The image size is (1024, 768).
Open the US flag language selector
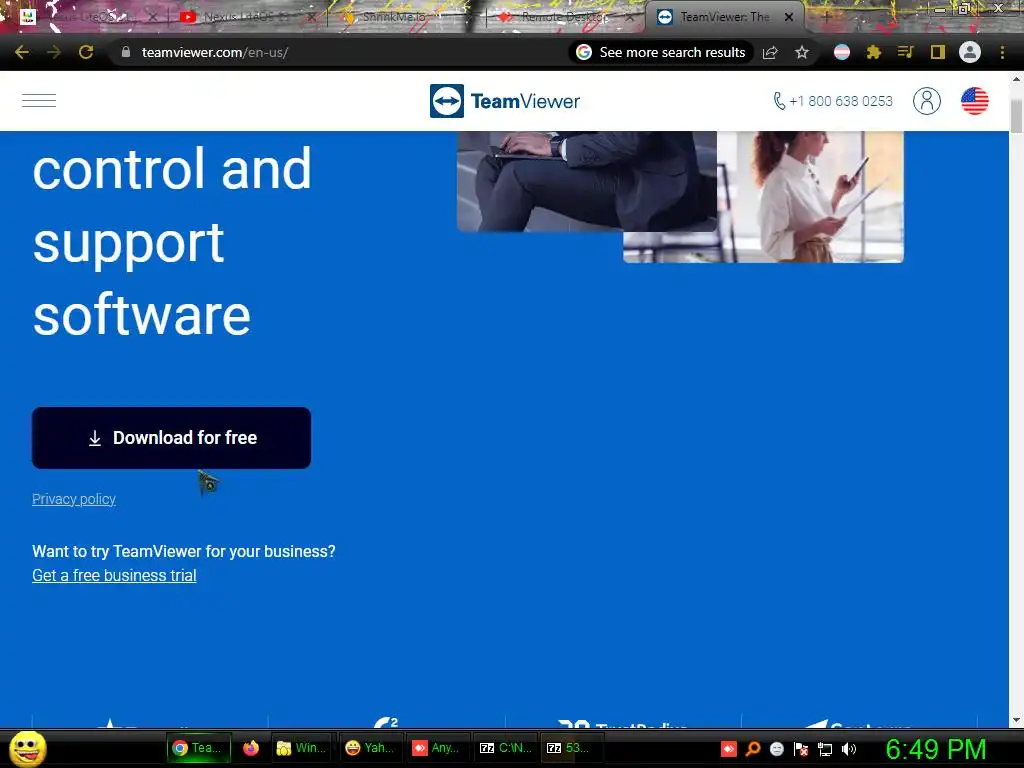click(x=974, y=101)
